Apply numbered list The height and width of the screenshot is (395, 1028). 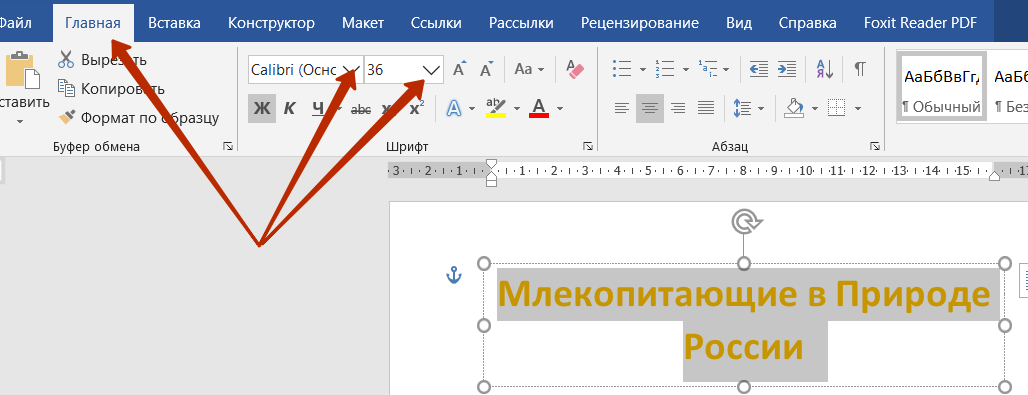coord(665,69)
